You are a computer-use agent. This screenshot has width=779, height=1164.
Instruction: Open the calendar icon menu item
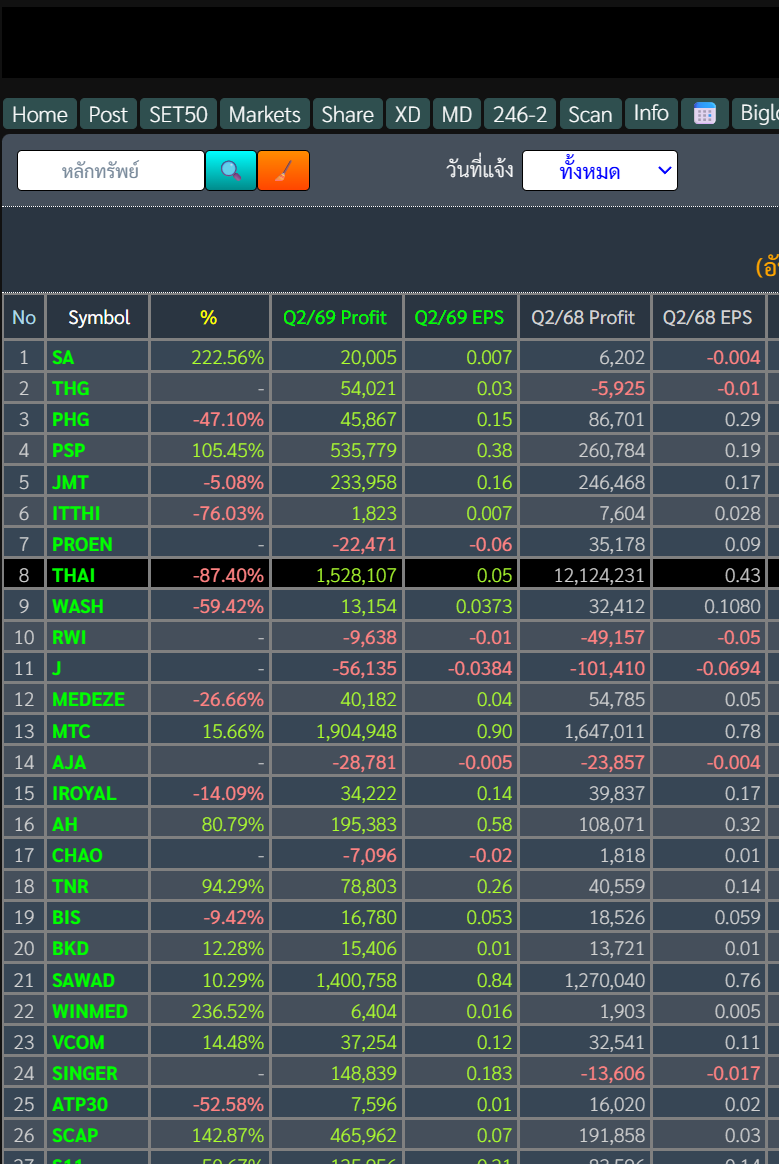(x=704, y=114)
